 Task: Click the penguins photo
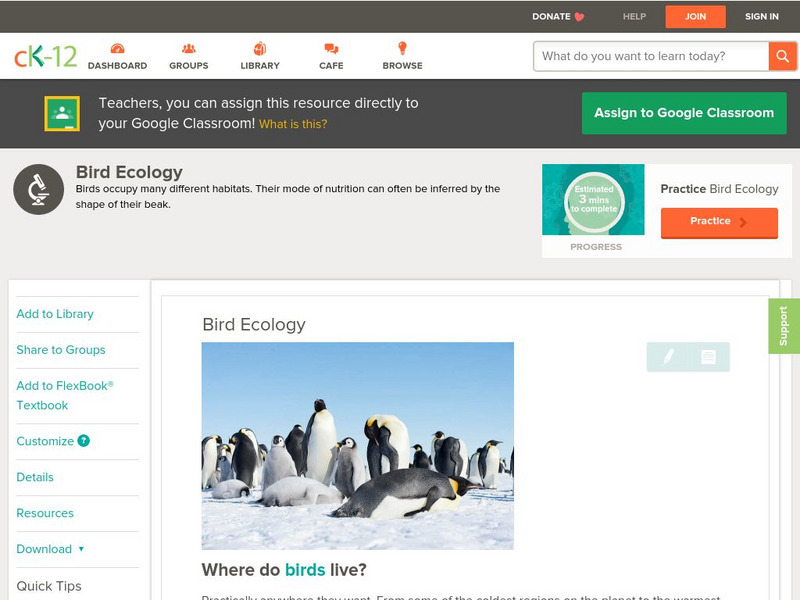tap(358, 446)
